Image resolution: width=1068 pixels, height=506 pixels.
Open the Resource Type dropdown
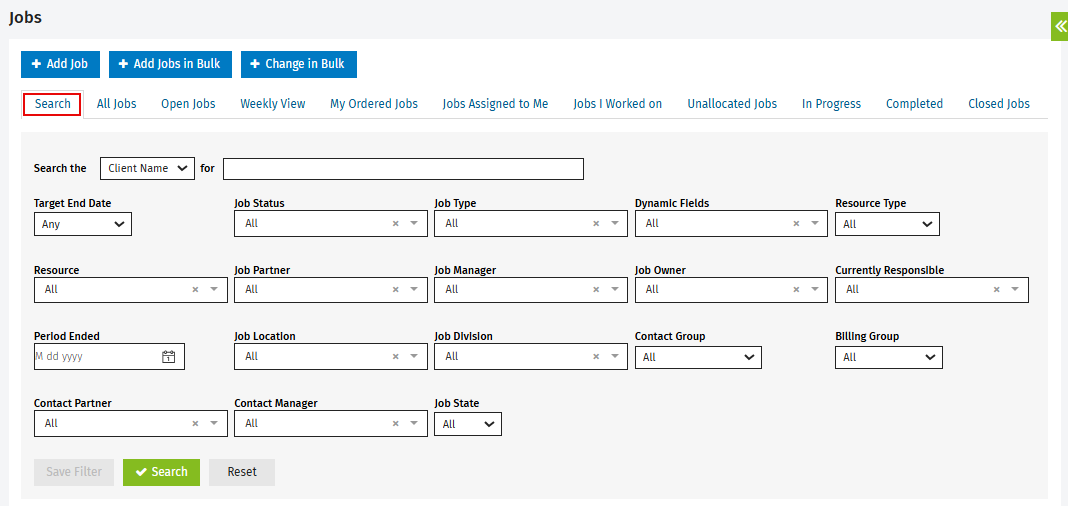(x=888, y=224)
